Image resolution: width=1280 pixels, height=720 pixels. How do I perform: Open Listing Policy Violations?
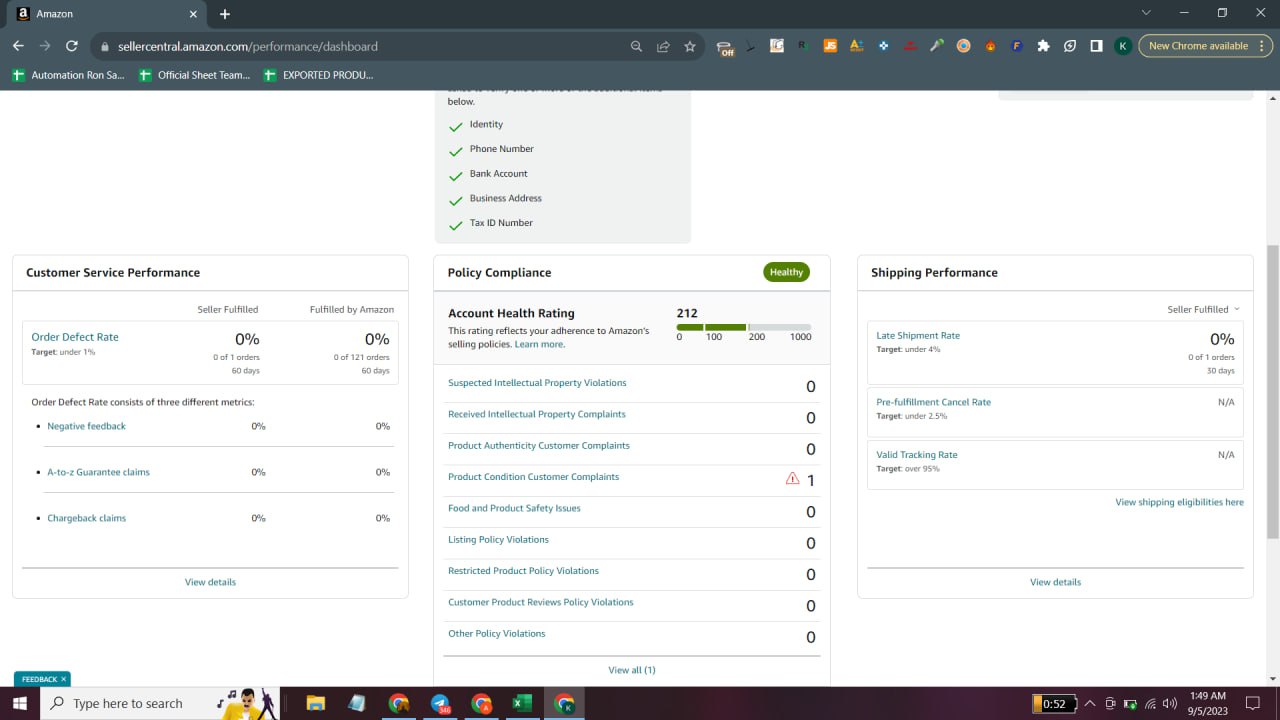(x=498, y=539)
